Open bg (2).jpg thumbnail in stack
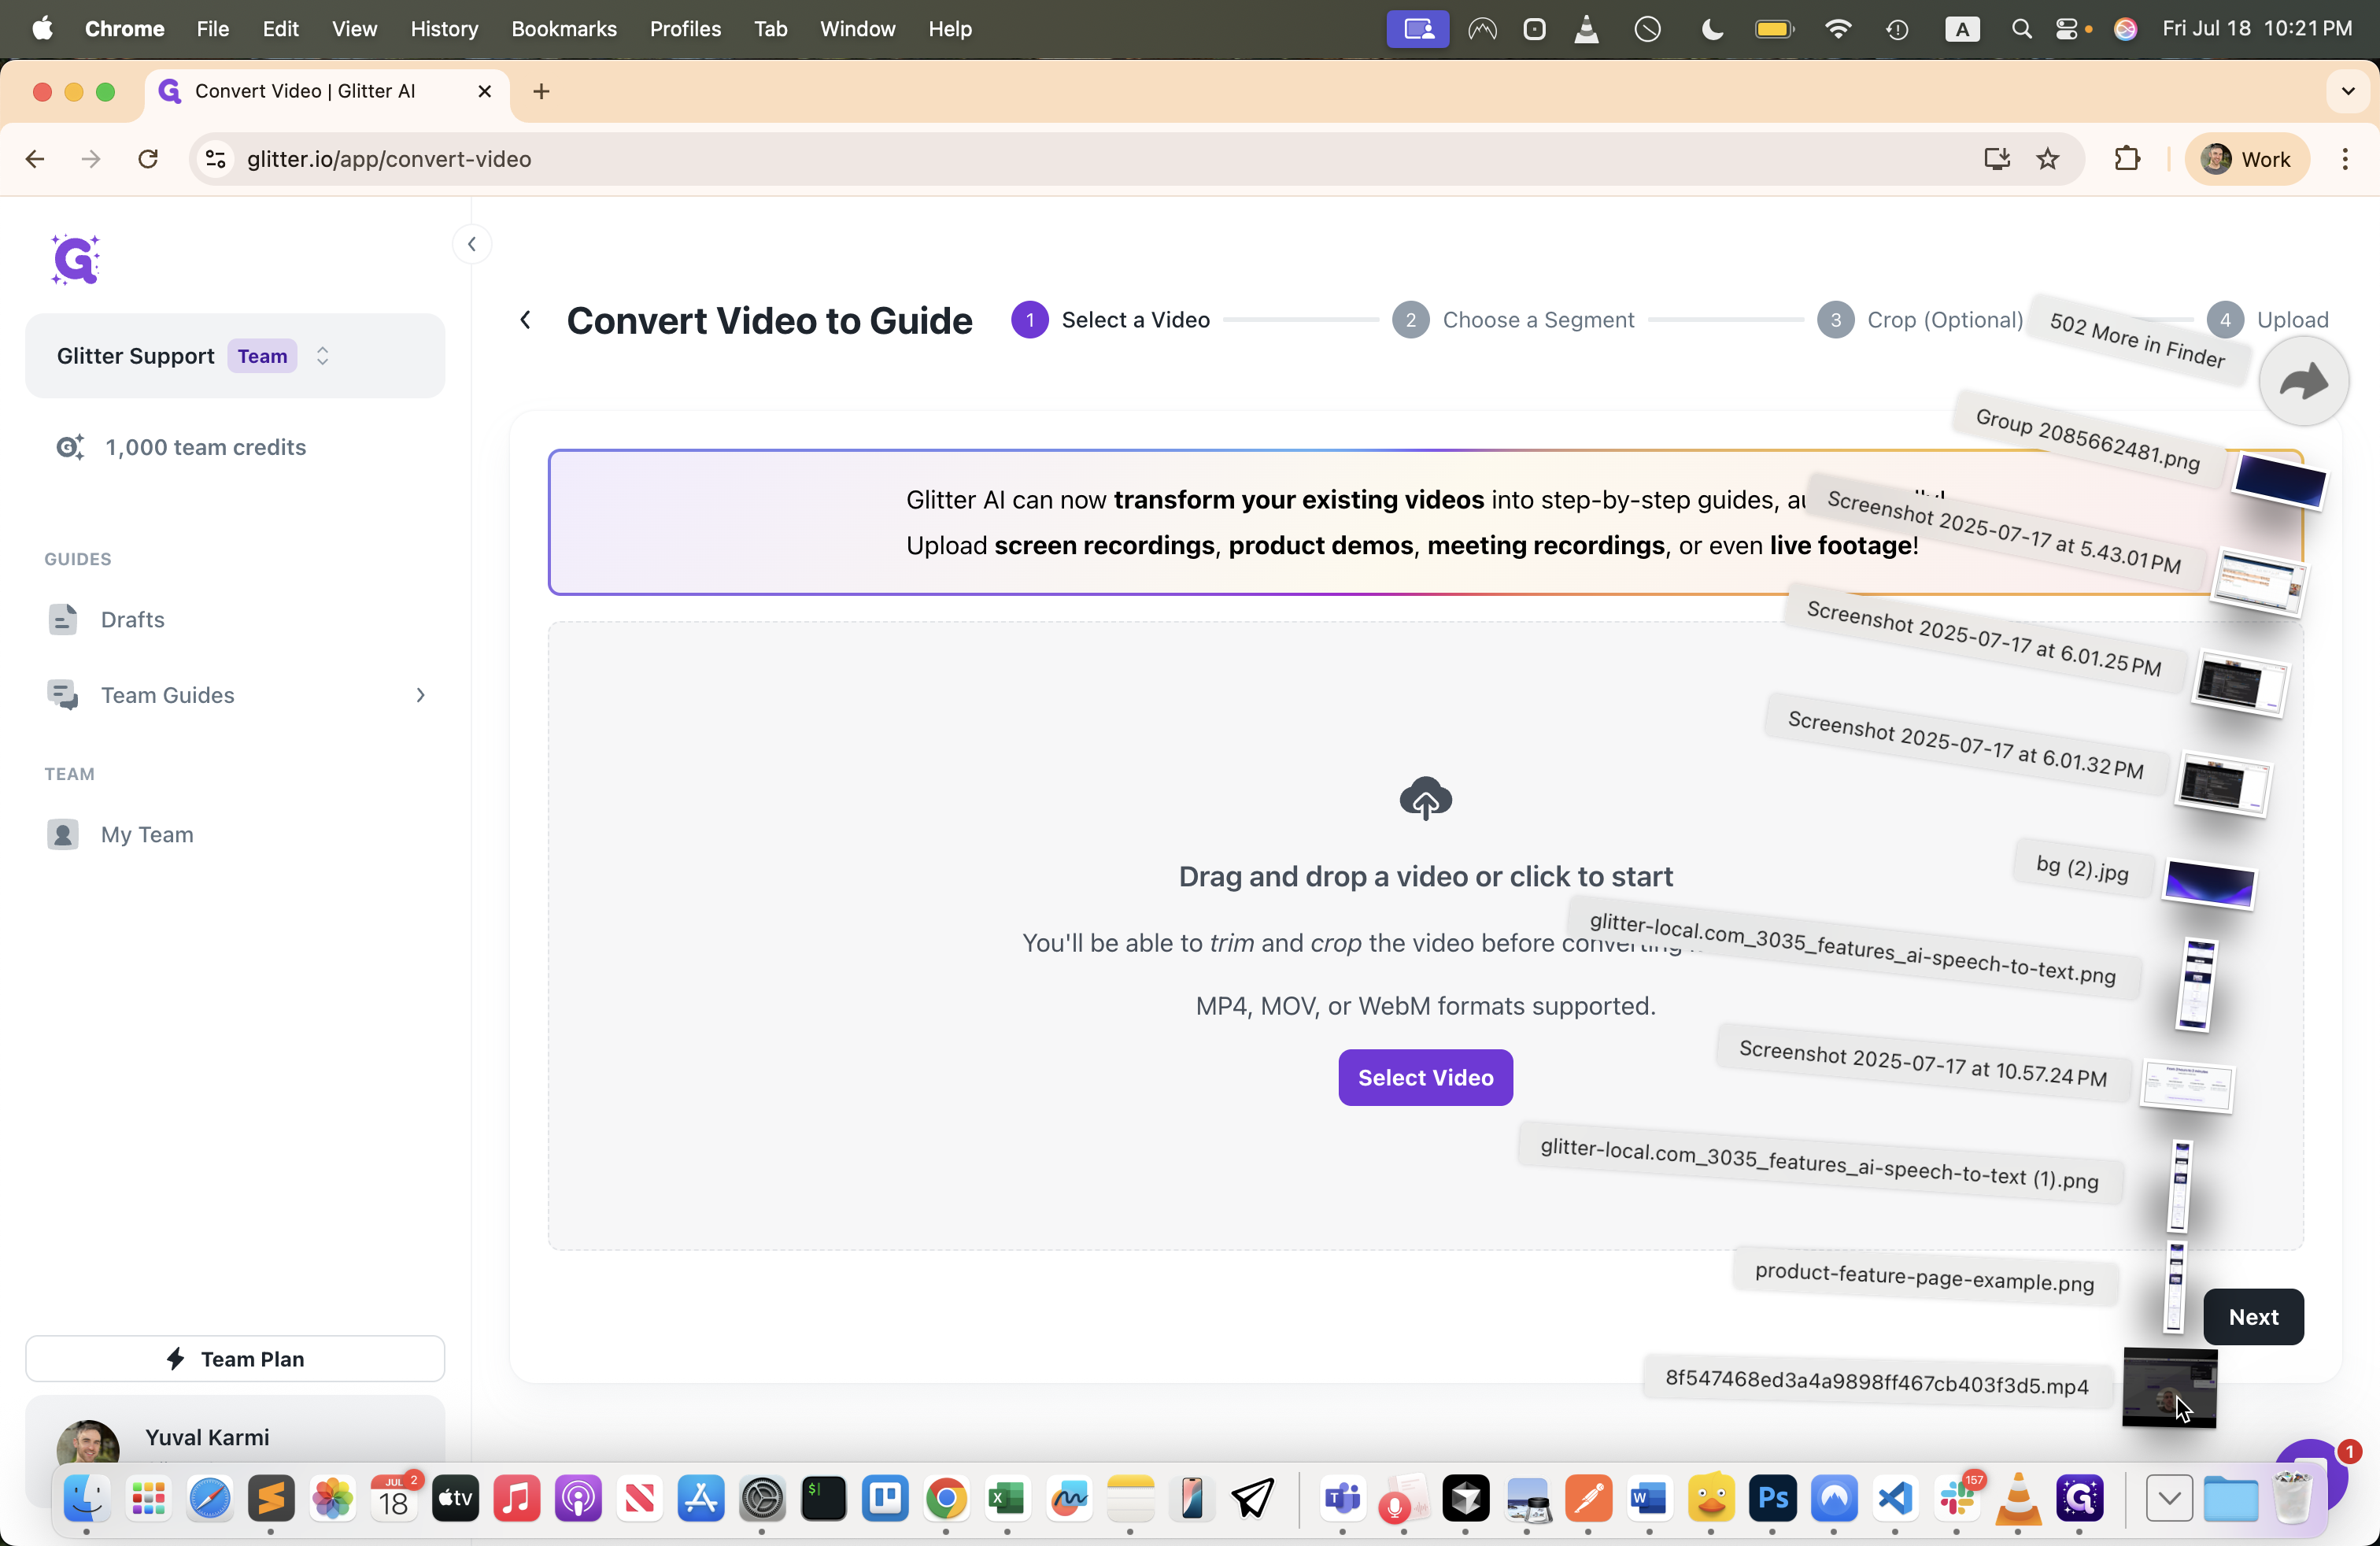Viewport: 2380px width, 1546px height. [2209, 884]
